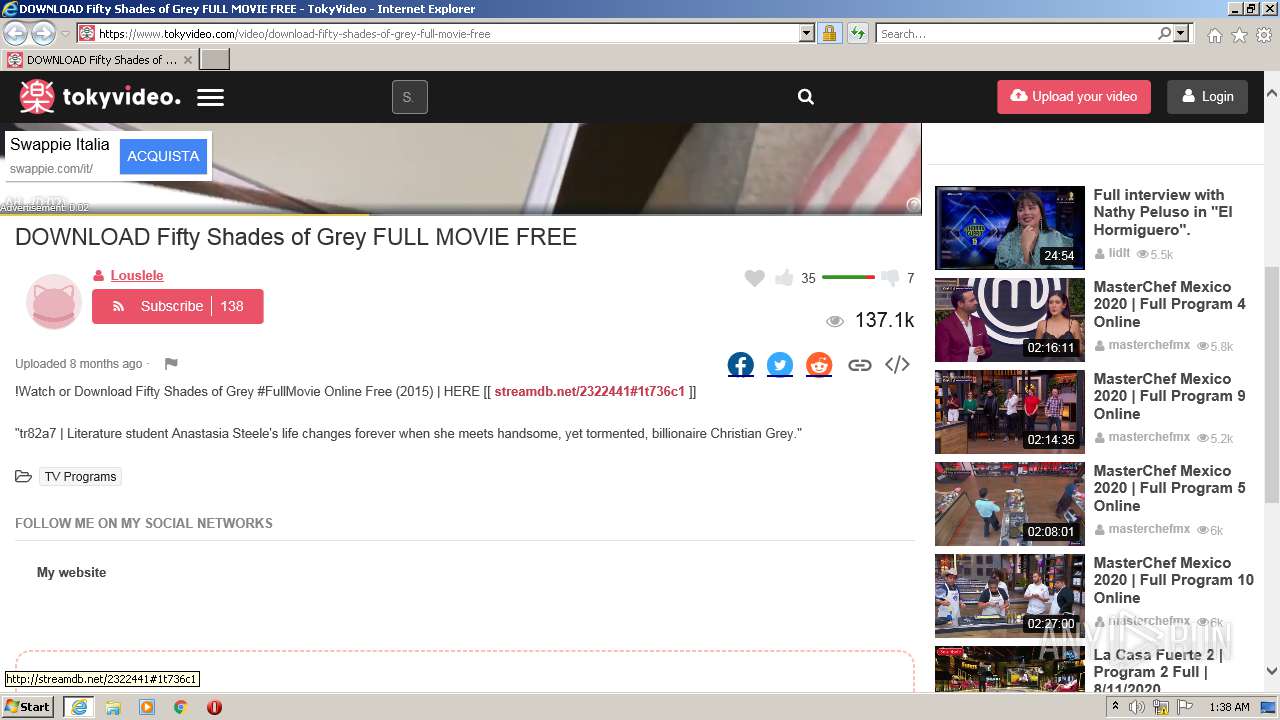Viewport: 1280px width, 720px height.
Task: Share the video on Twitter
Action: pos(780,365)
